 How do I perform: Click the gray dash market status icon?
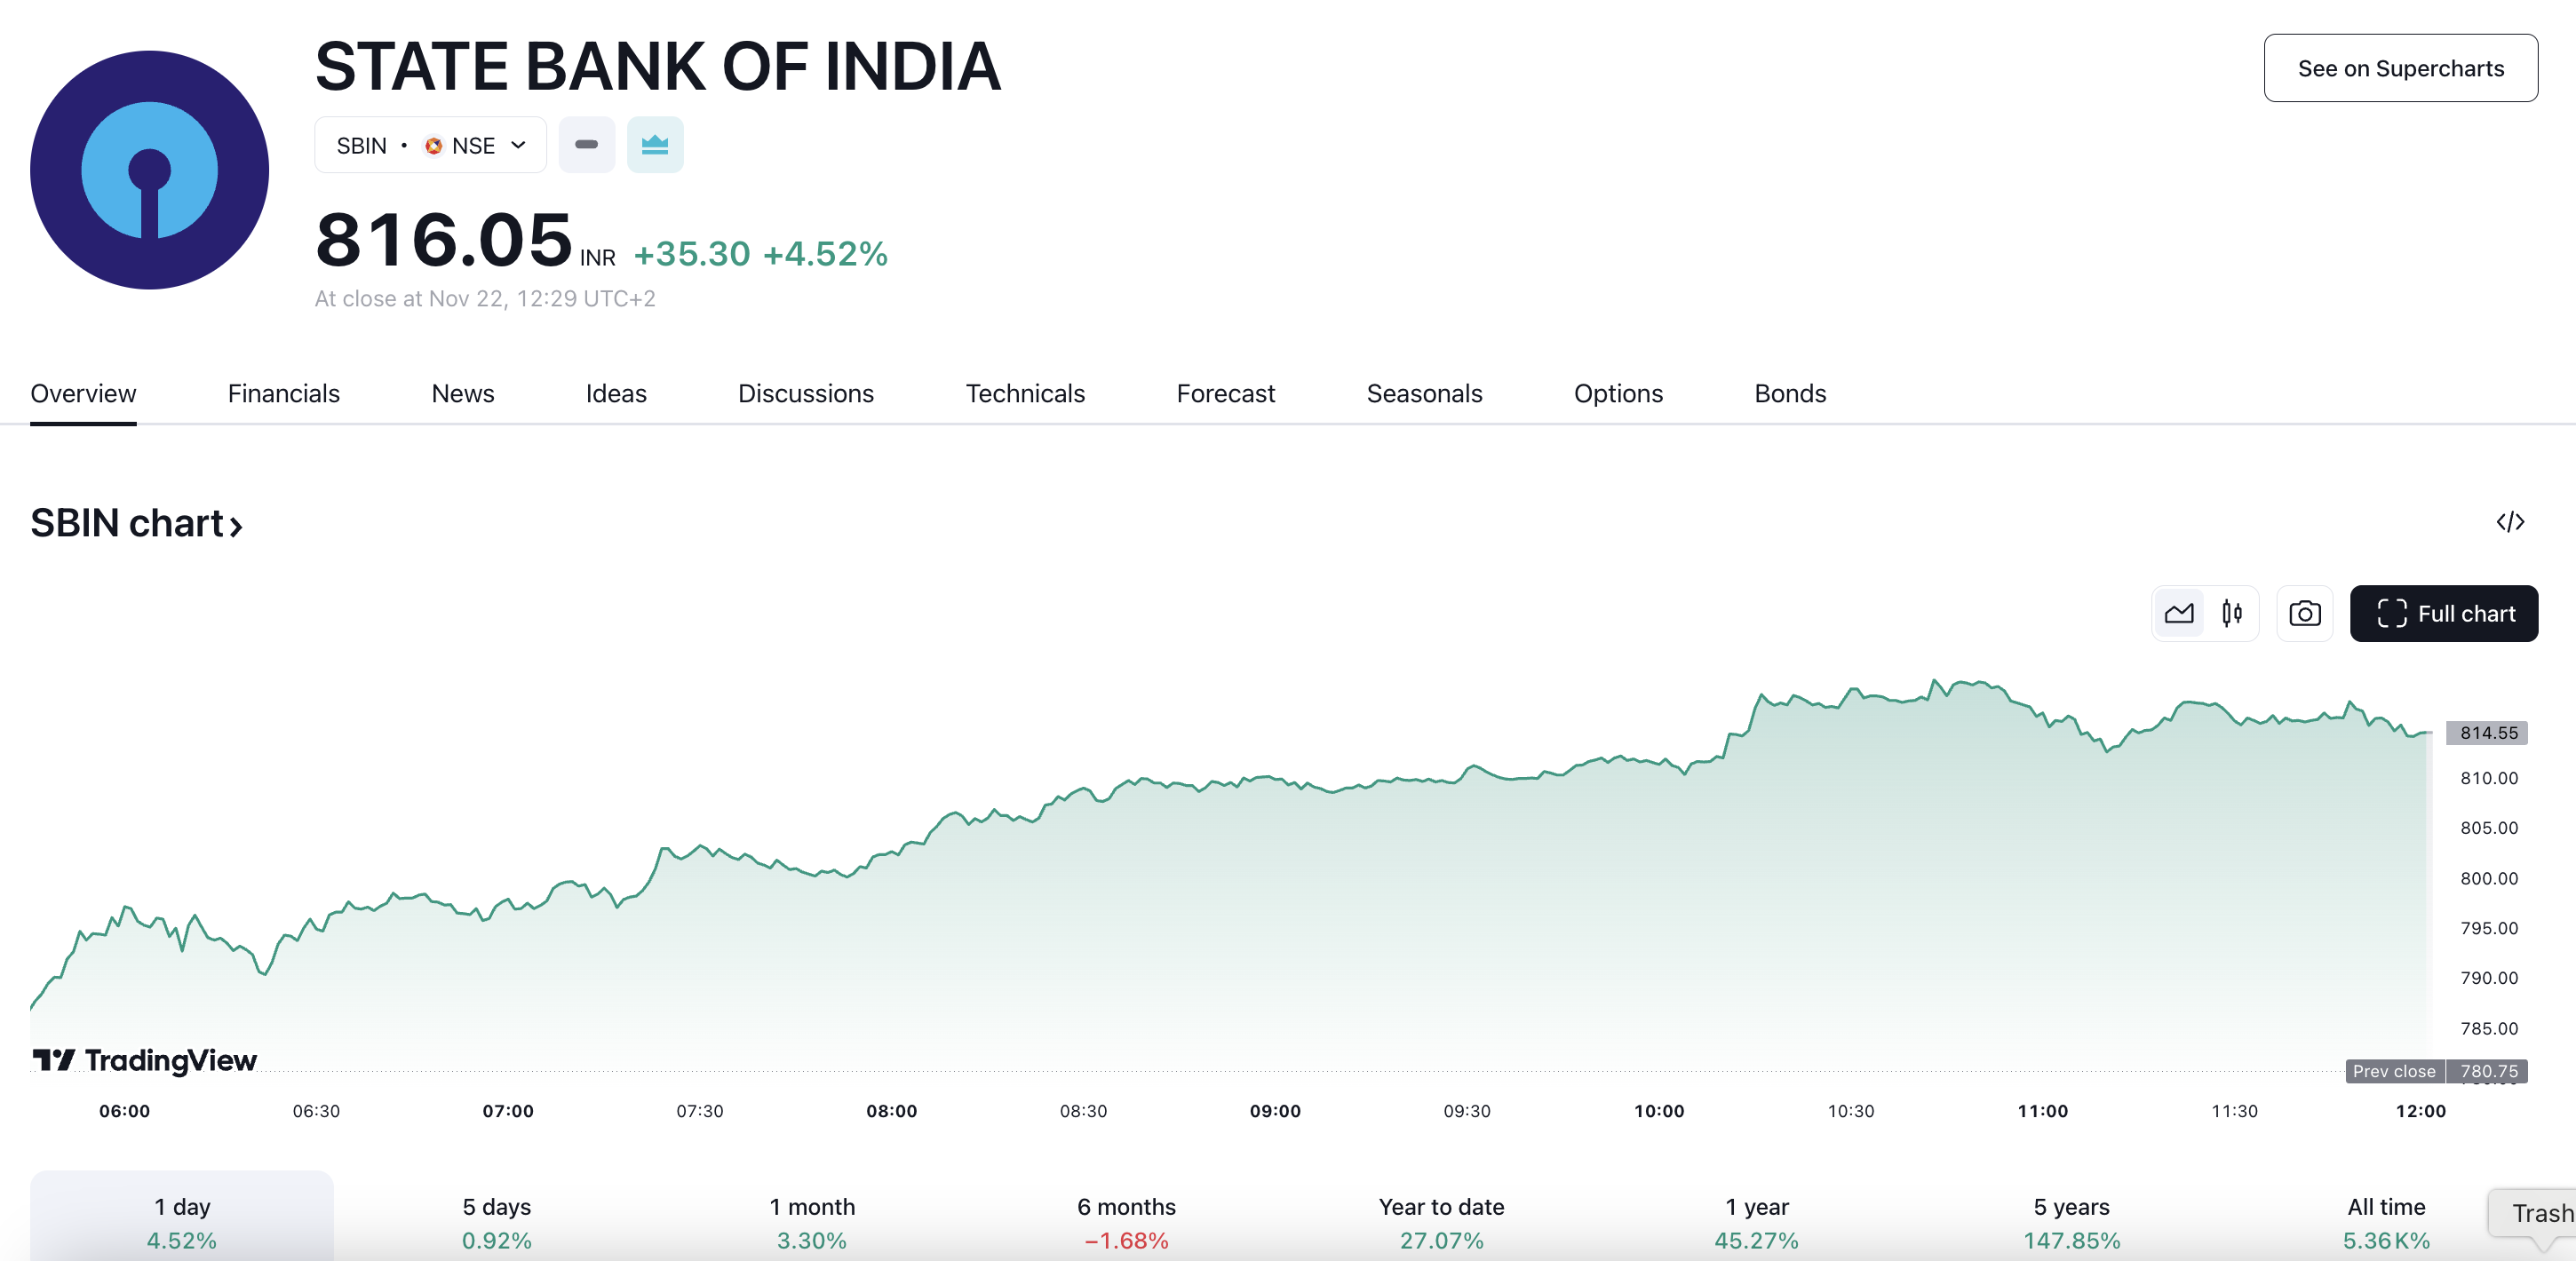click(x=587, y=145)
